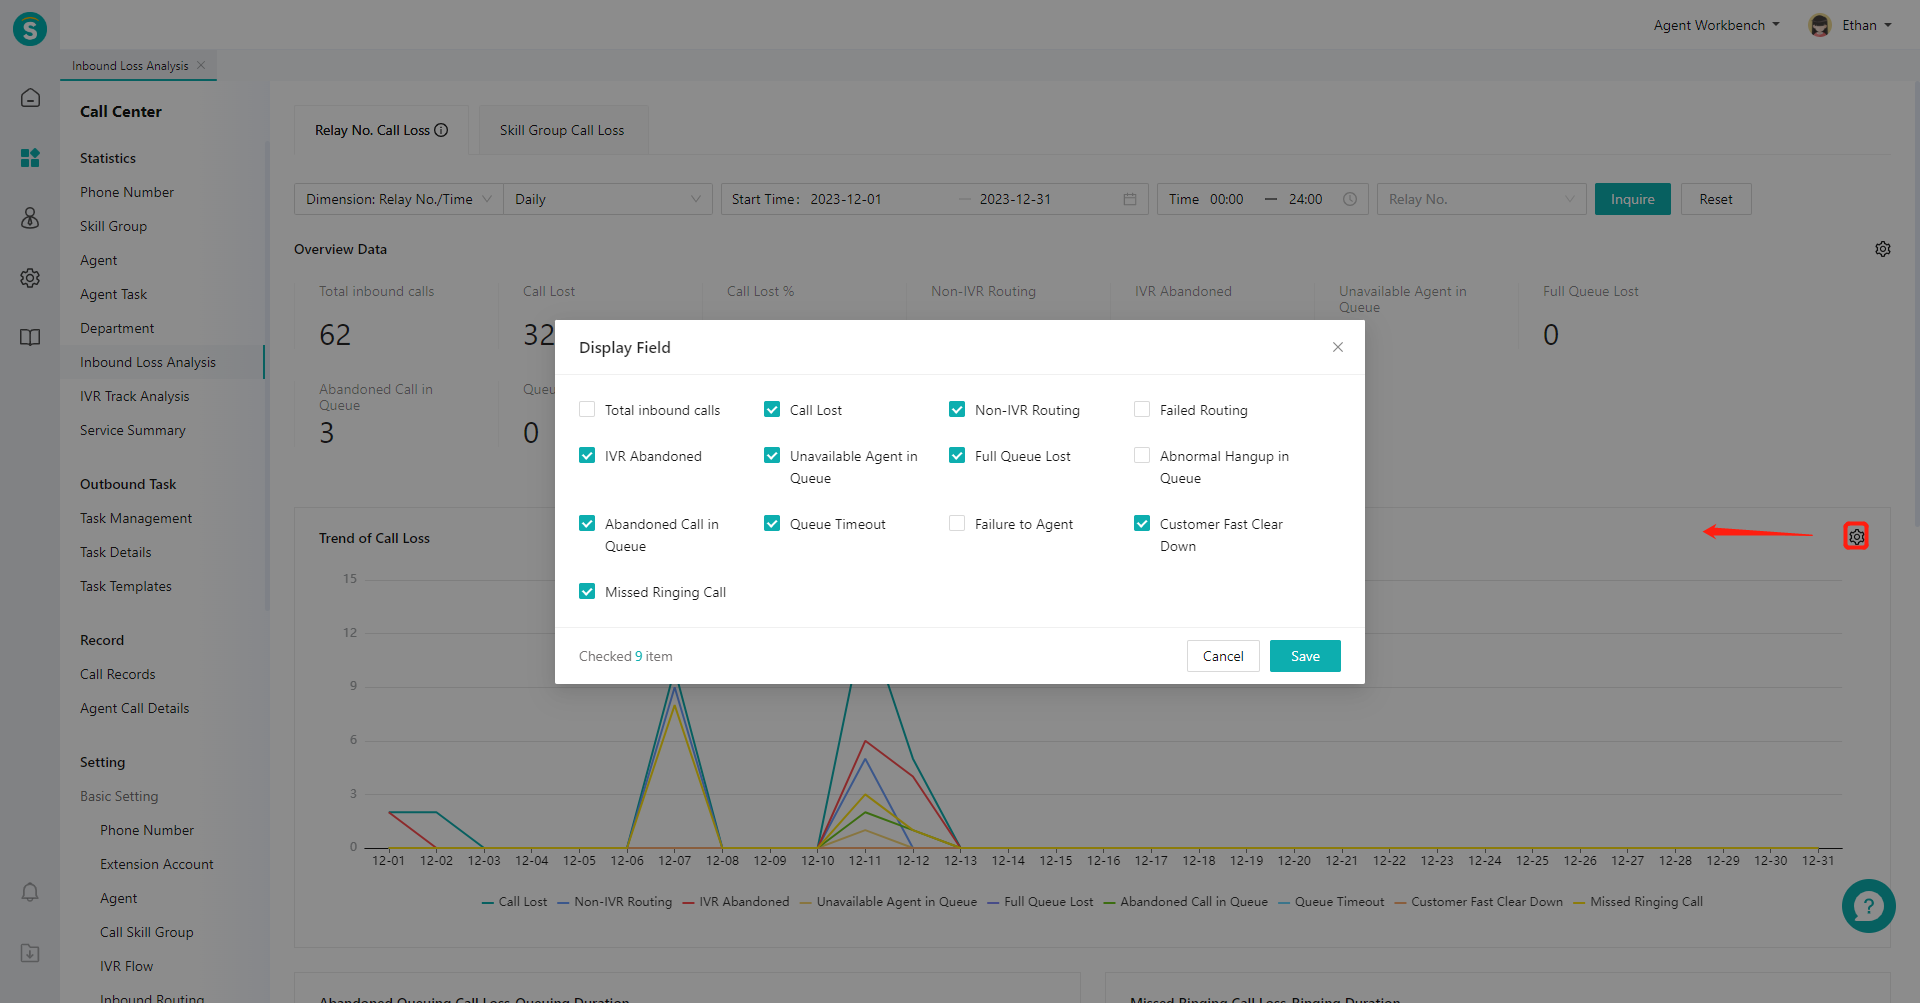Open Department statistics menu item
1920x1003 pixels.
point(117,328)
